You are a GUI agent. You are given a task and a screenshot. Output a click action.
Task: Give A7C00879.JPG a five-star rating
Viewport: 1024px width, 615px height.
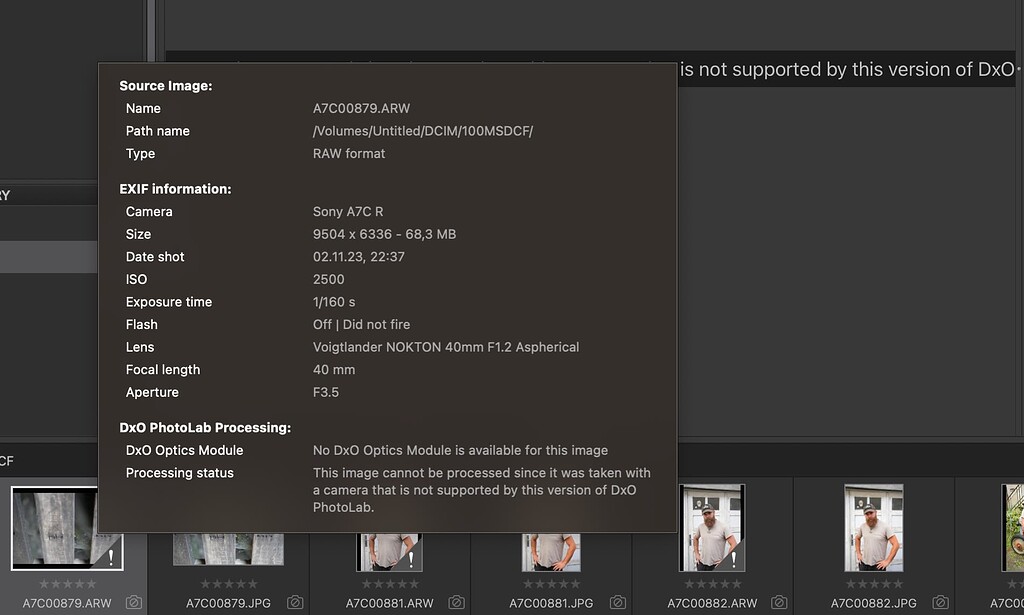coord(252,584)
